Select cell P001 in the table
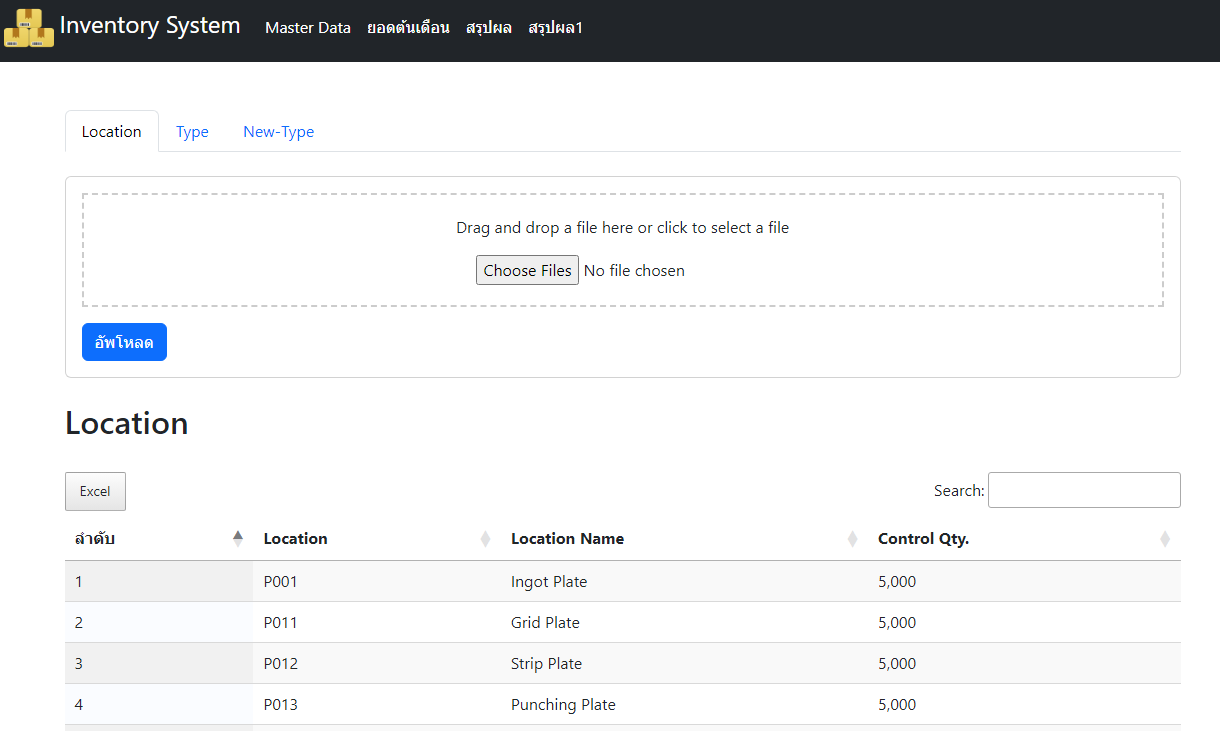The height and width of the screenshot is (731, 1220). tap(281, 582)
